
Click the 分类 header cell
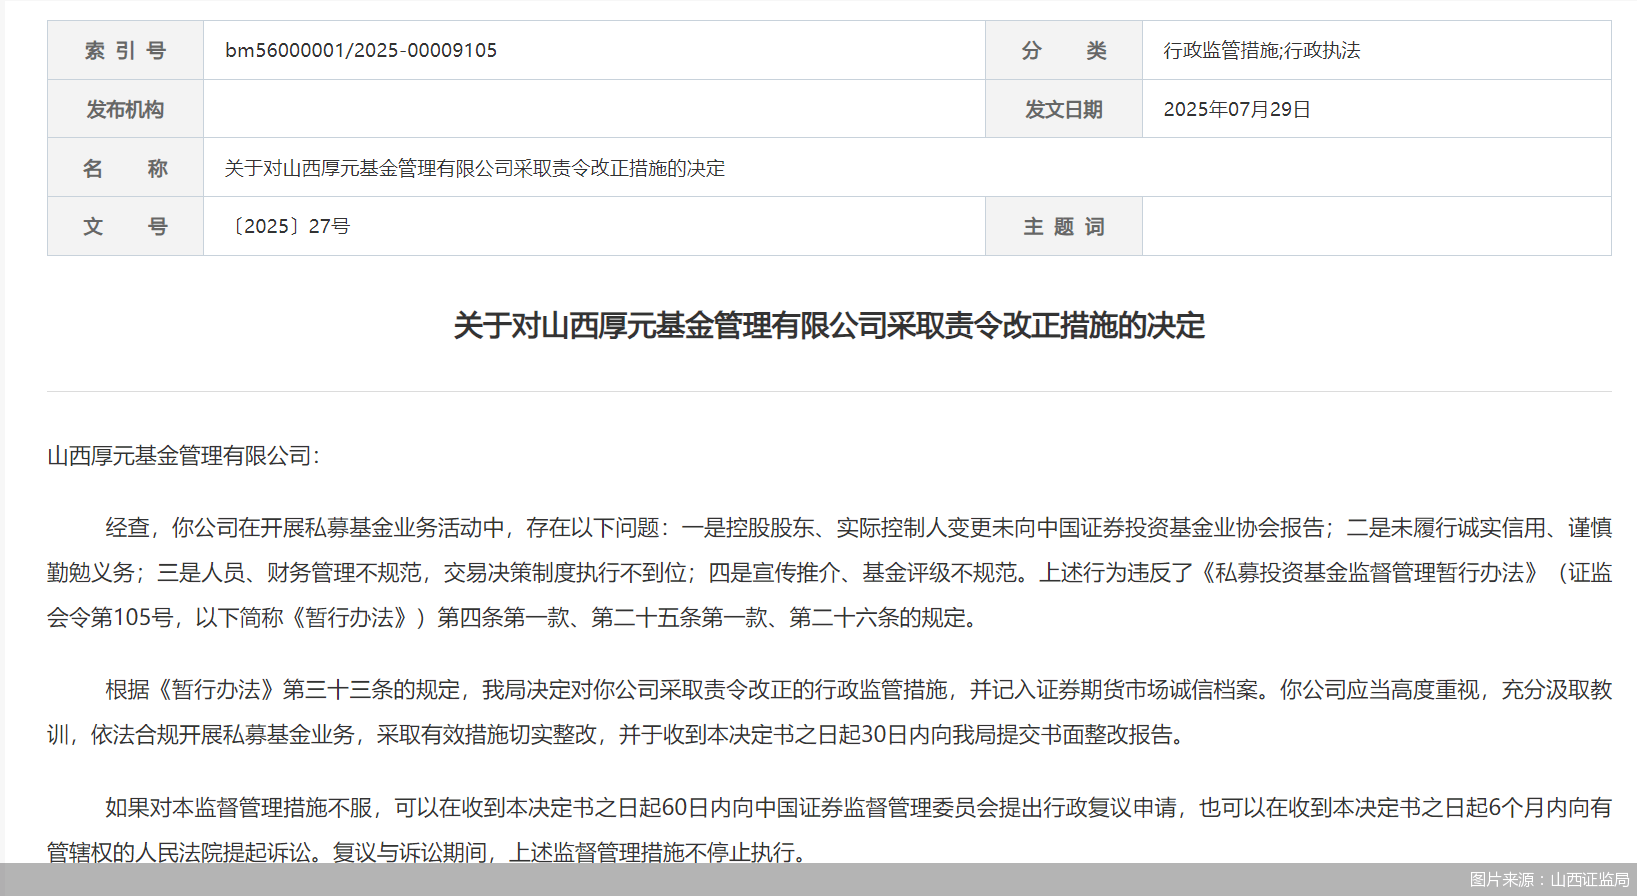1063,51
